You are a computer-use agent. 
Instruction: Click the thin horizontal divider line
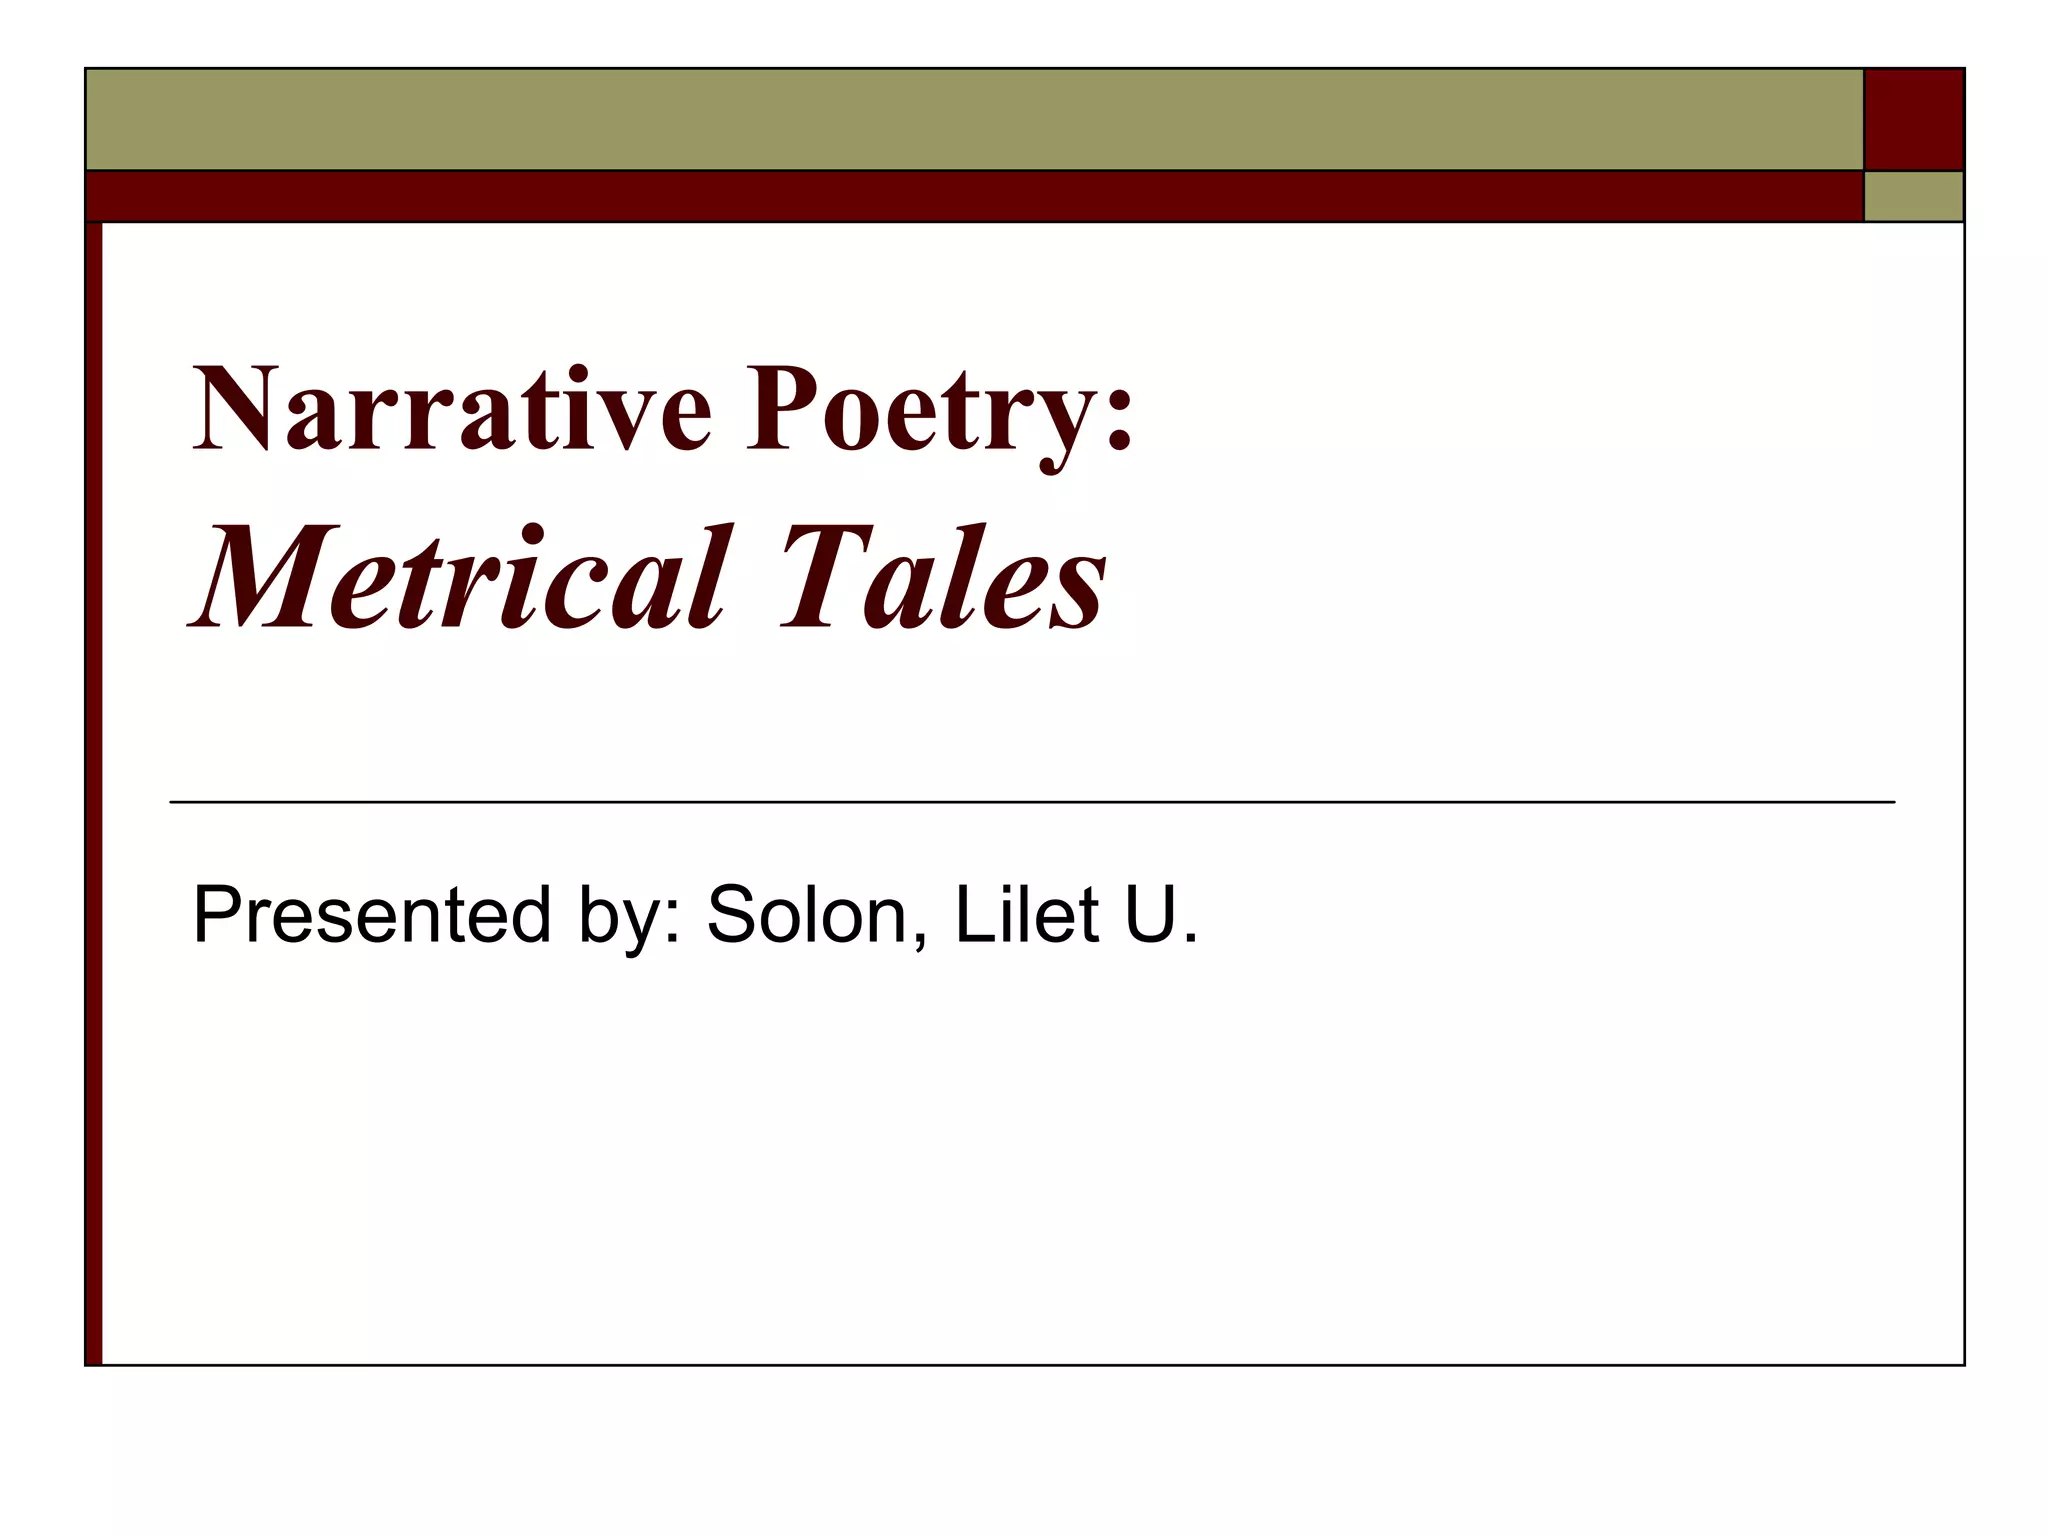(x=1030, y=802)
